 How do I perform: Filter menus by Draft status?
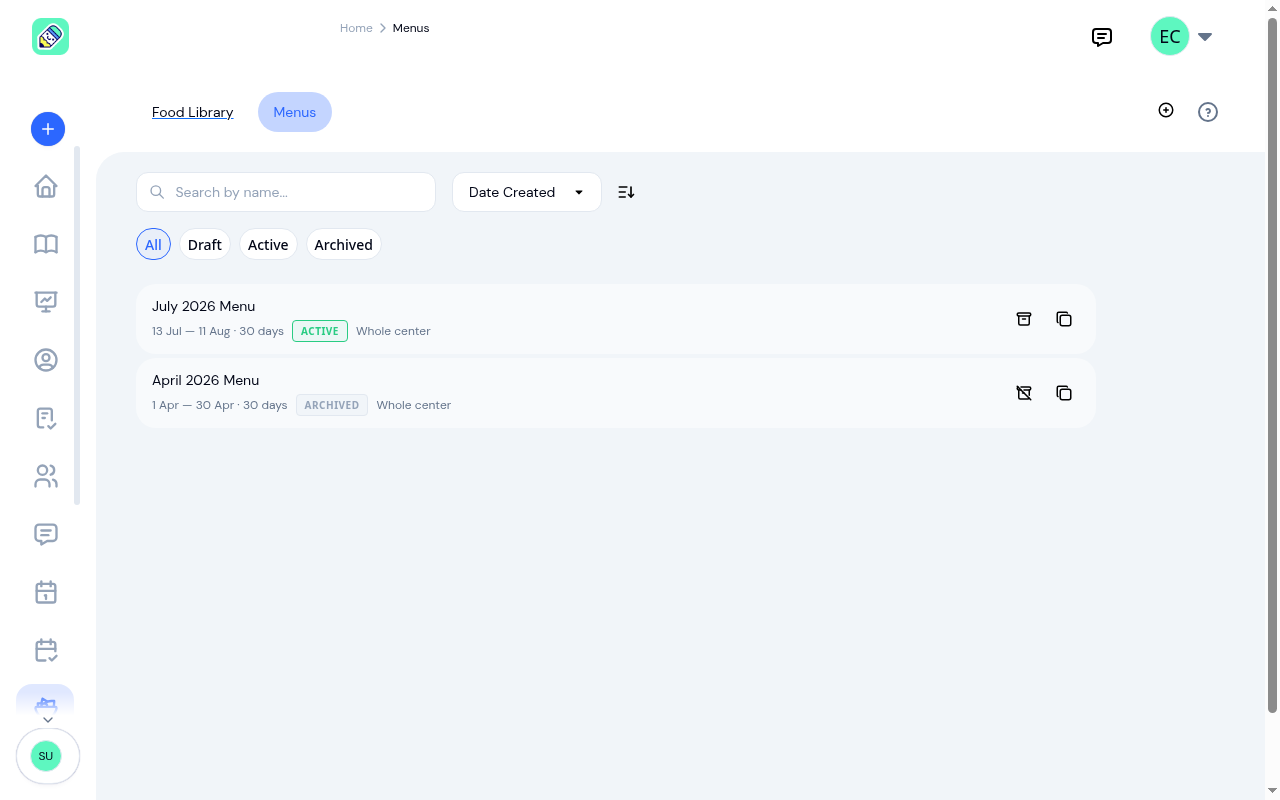205,245
